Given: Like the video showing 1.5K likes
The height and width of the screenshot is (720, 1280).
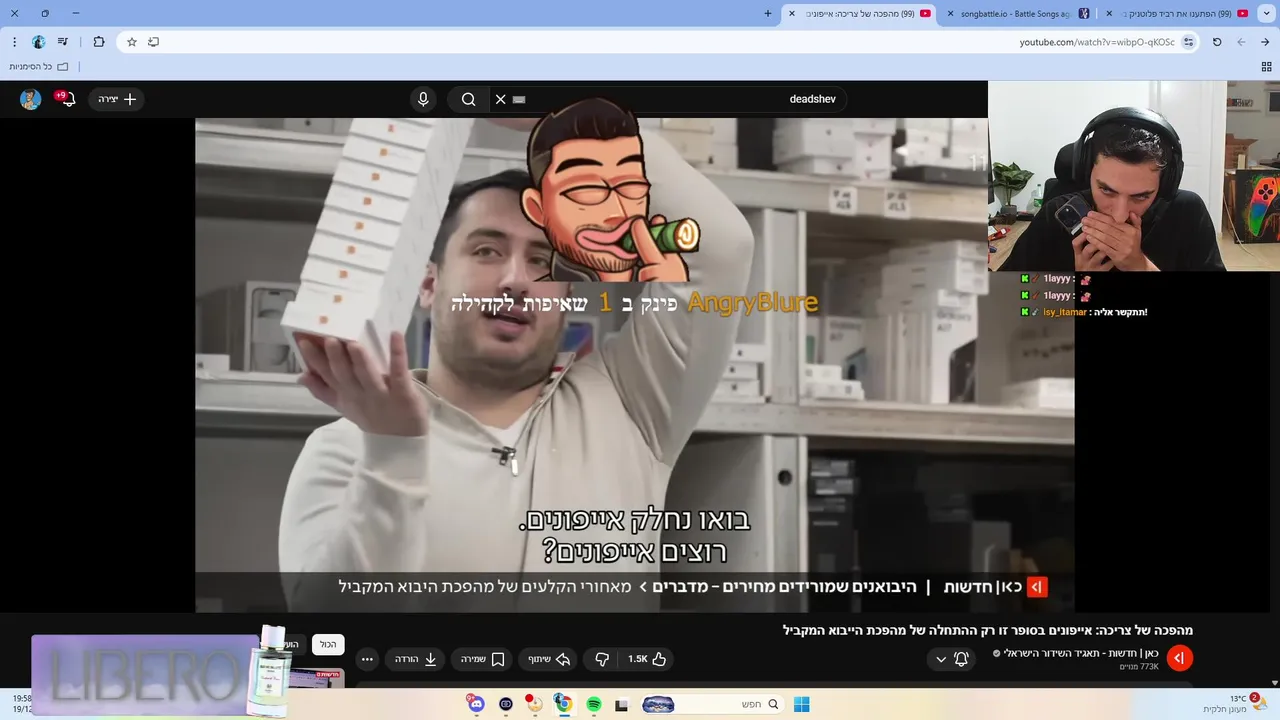Looking at the screenshot, I should (x=647, y=659).
